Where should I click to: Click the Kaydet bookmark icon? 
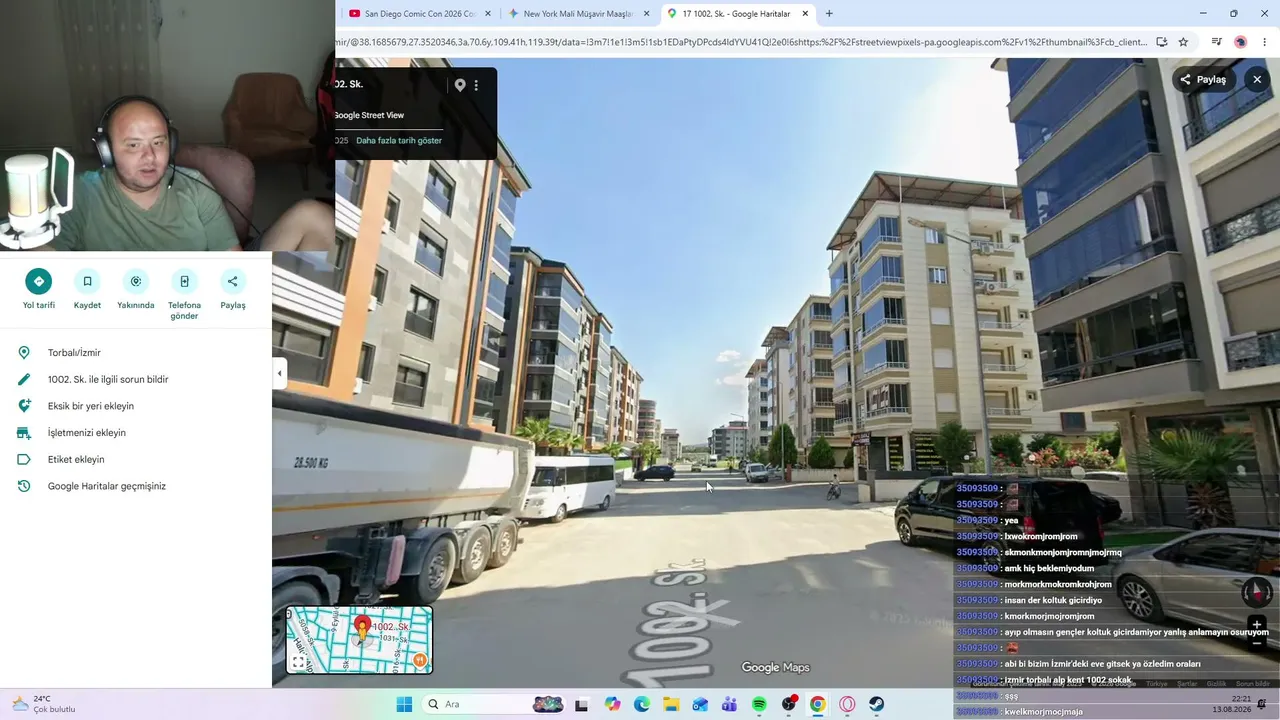point(87,281)
